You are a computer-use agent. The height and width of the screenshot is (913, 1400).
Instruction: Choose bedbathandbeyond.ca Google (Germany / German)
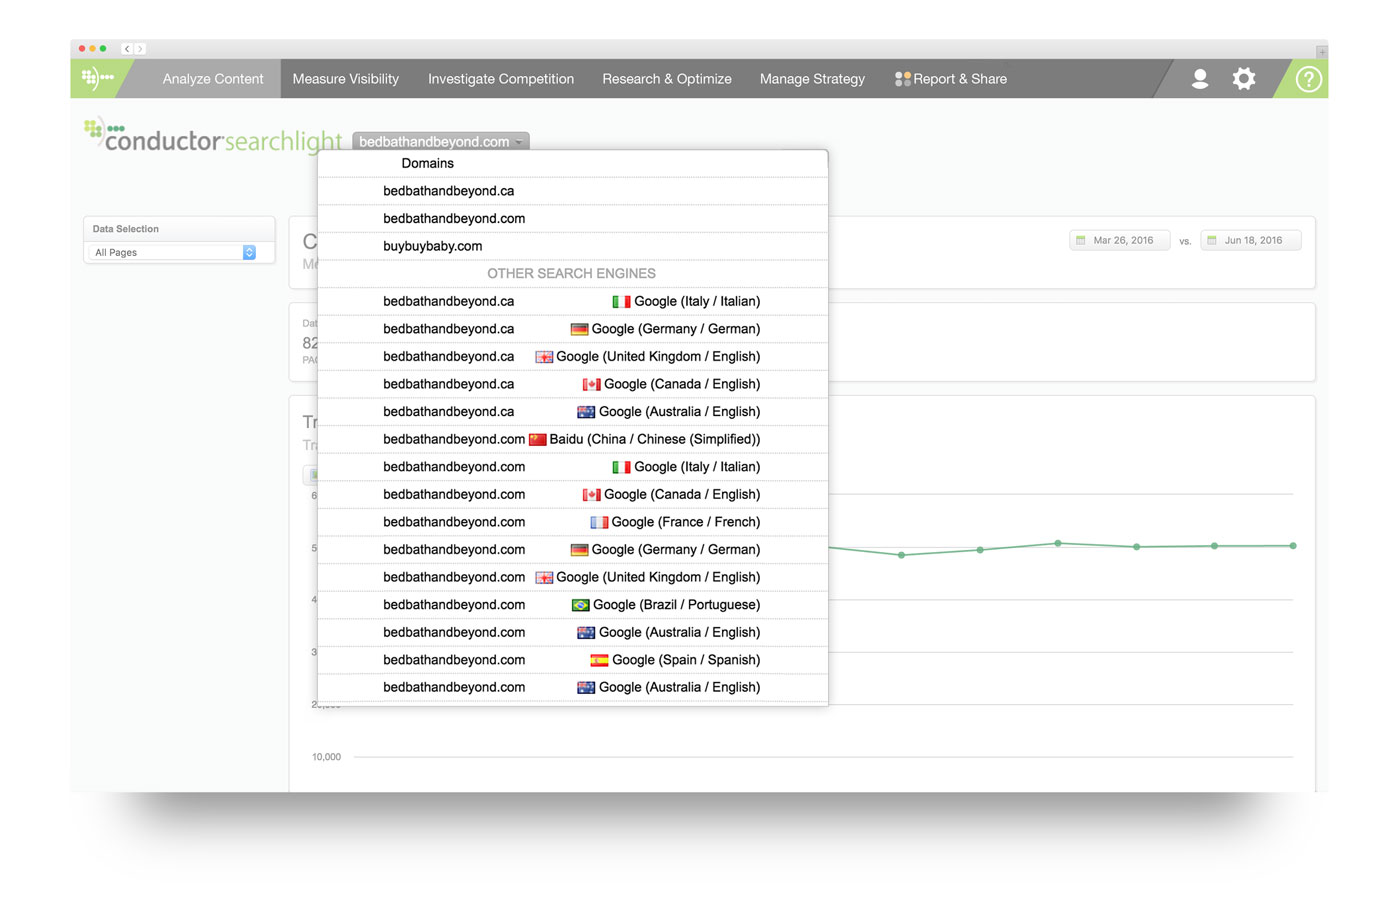573,329
